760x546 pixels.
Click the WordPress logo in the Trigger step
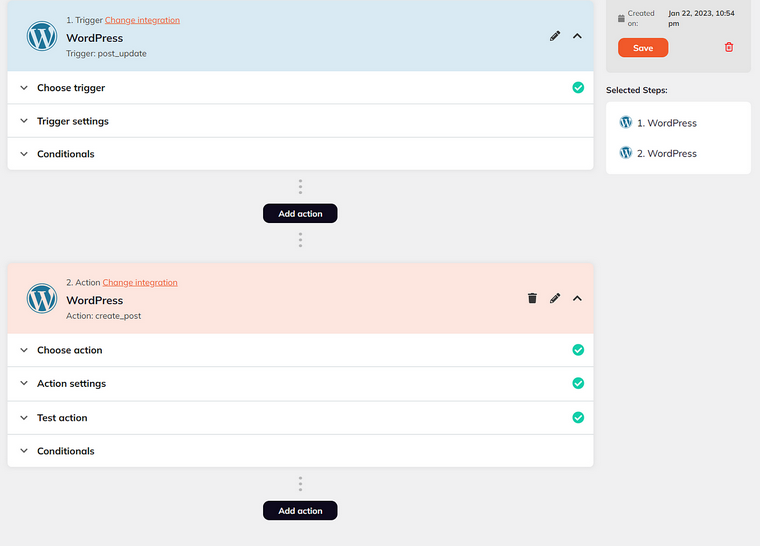tap(42, 36)
